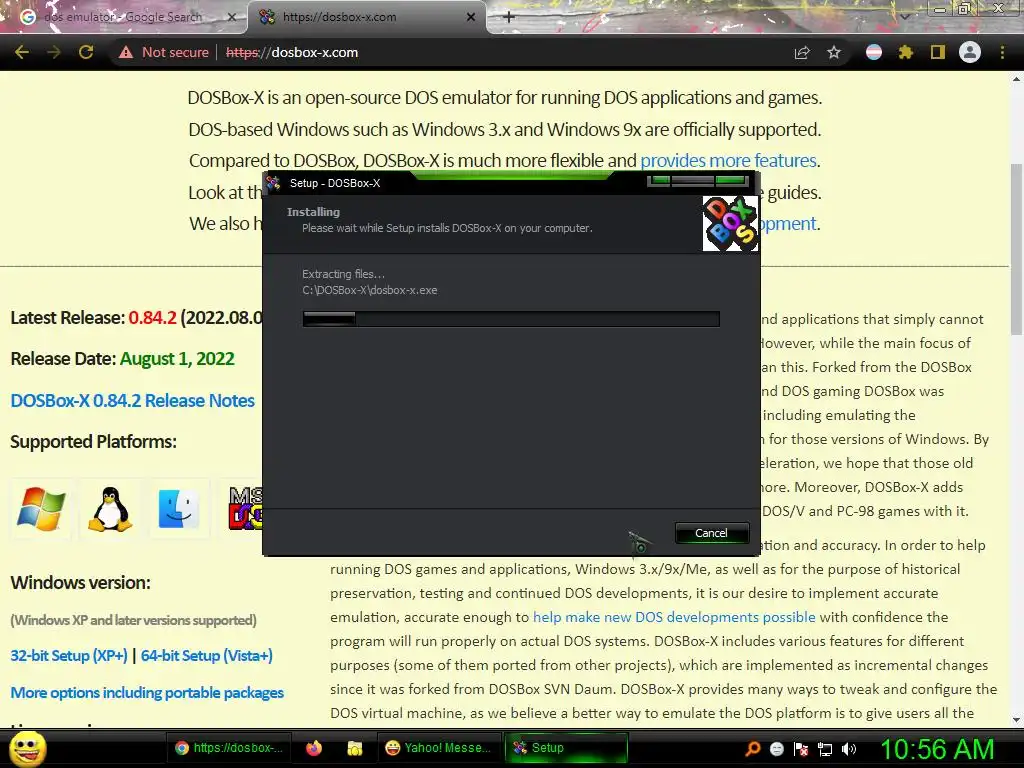Click the 'August 1, 2022' release date text
1024x768 pixels.
coord(177,359)
